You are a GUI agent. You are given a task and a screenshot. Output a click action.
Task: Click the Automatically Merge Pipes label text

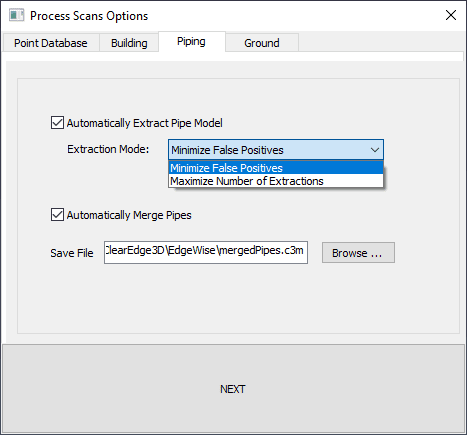(129, 215)
